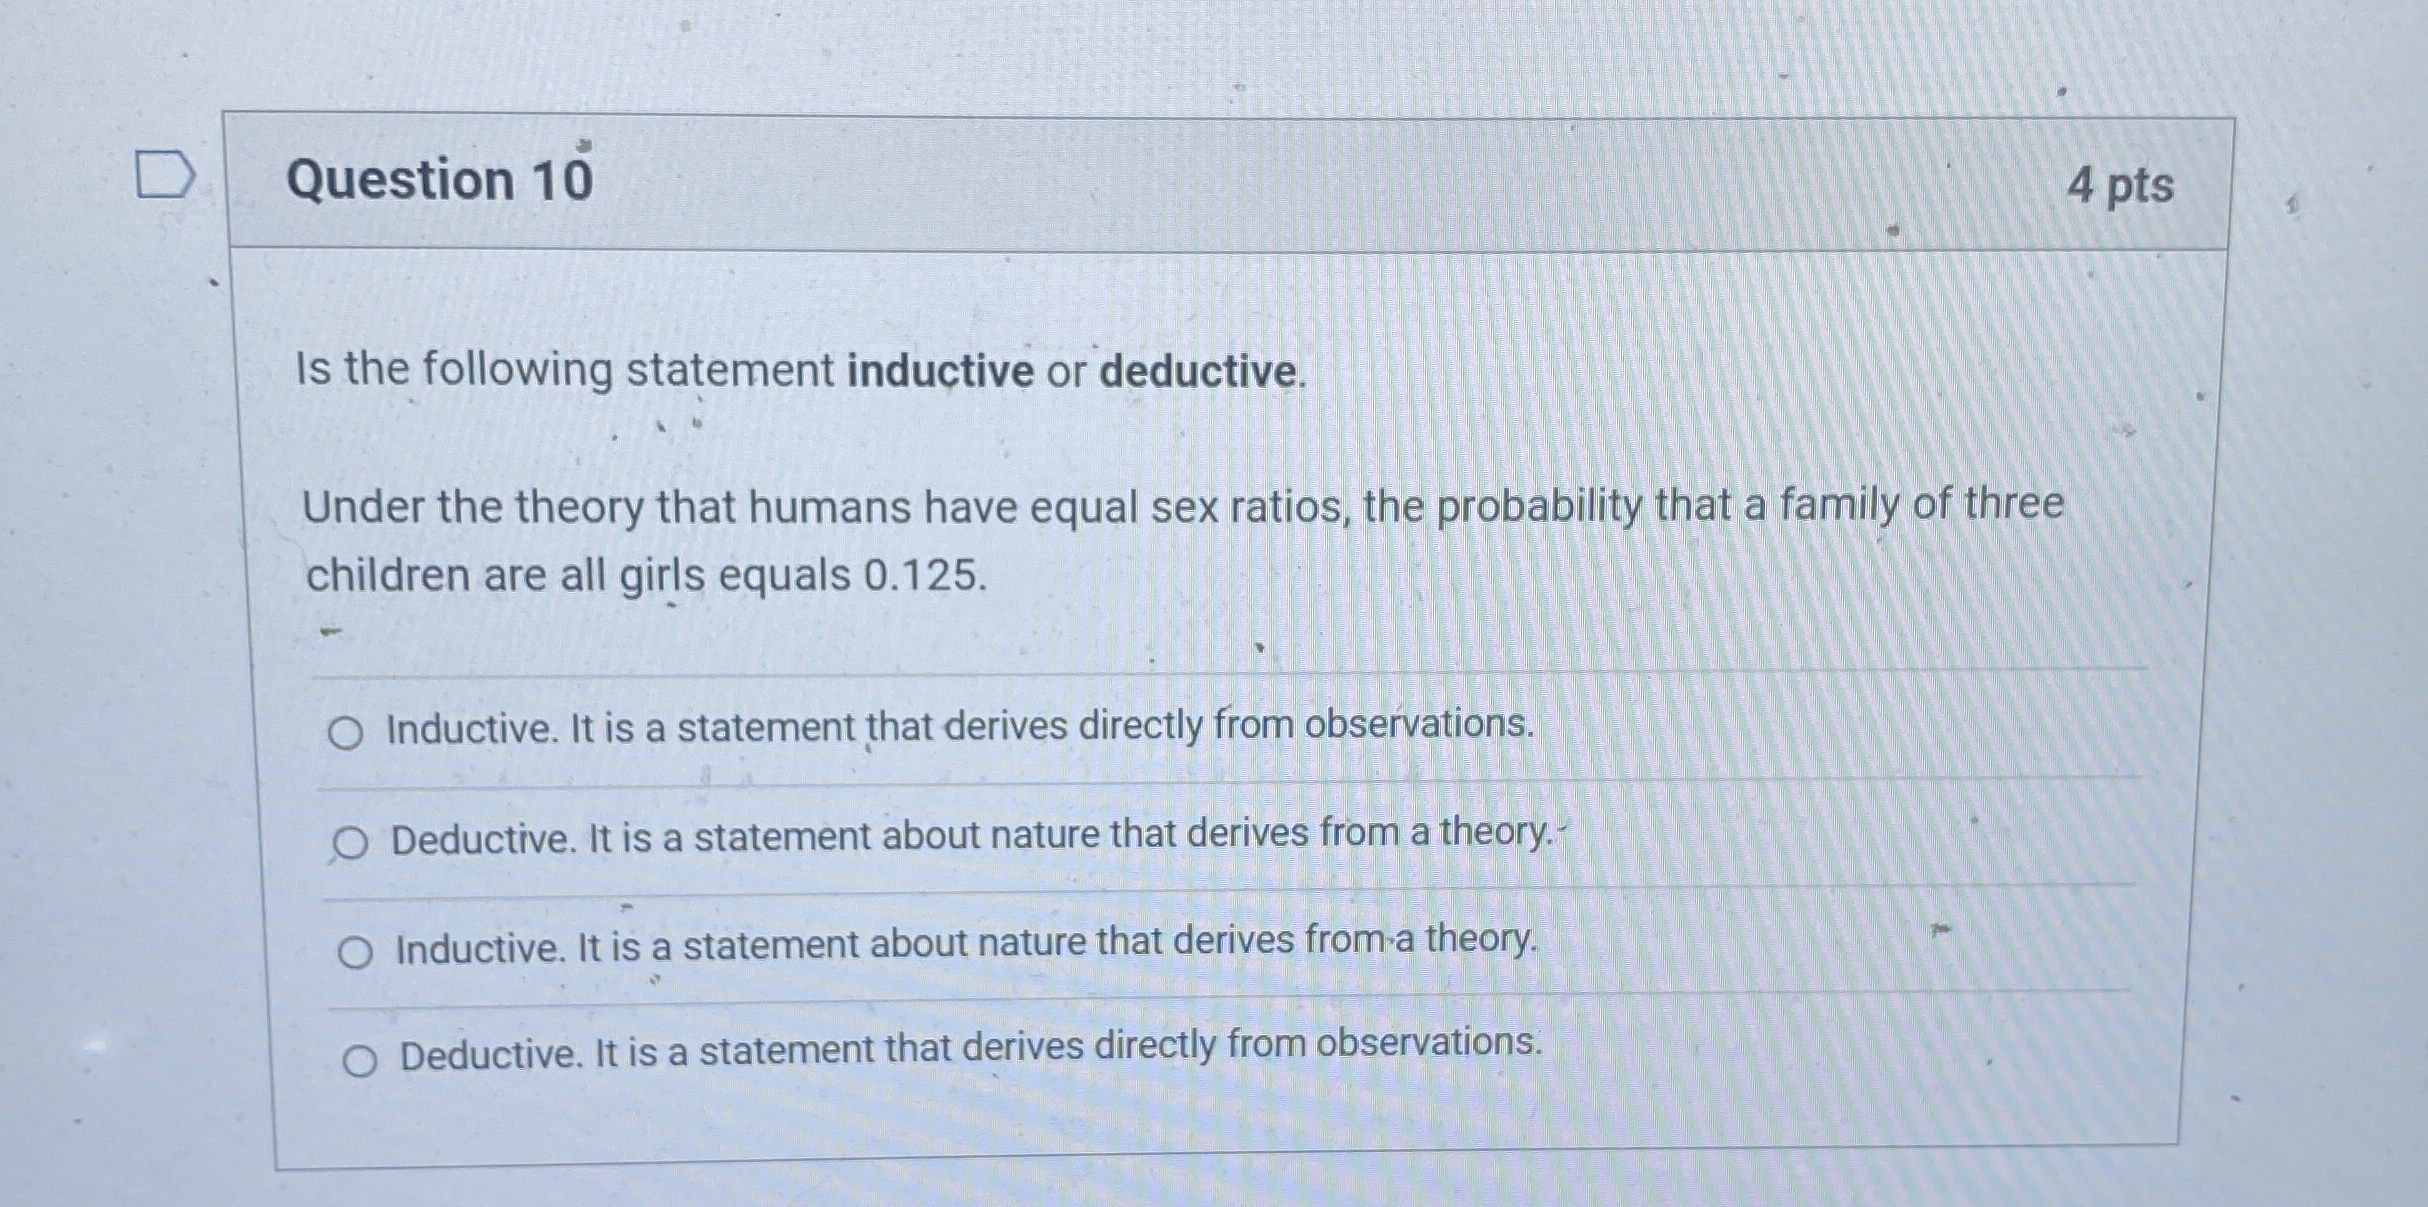
Task: Click the value '0.125' in the statement
Action: 924,576
